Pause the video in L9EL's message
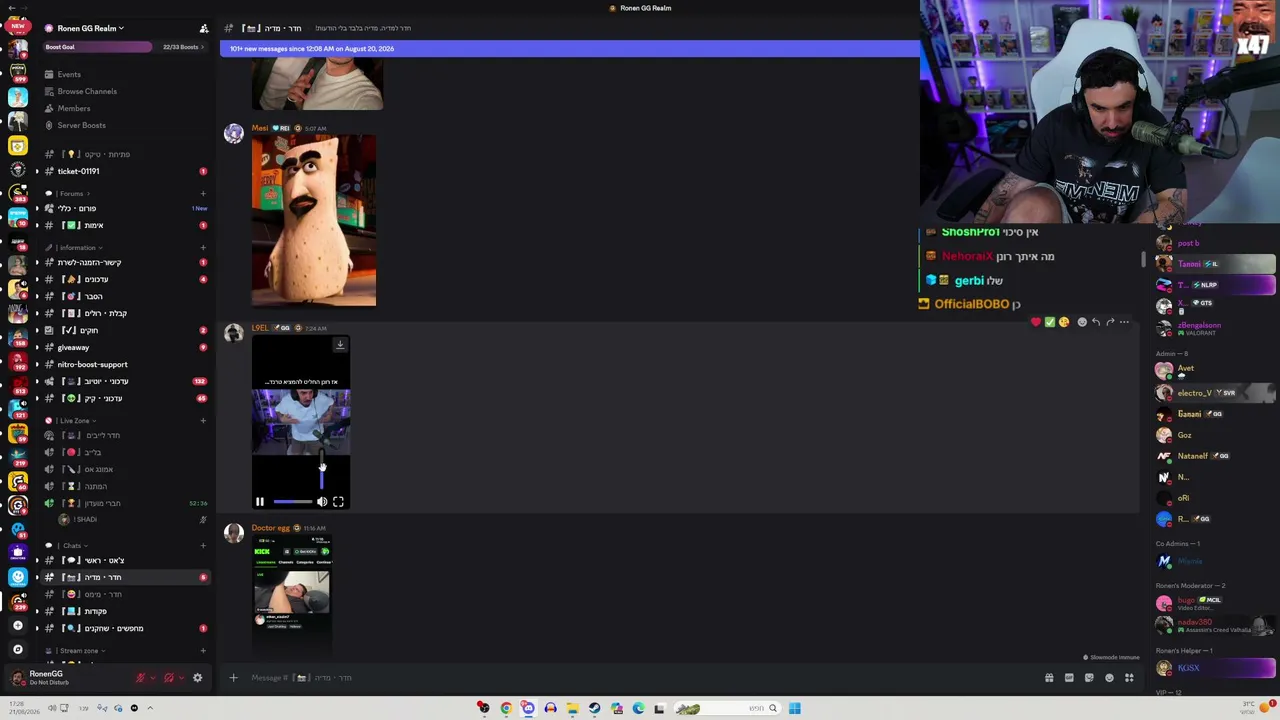The width and height of the screenshot is (1280, 720). coord(260,502)
